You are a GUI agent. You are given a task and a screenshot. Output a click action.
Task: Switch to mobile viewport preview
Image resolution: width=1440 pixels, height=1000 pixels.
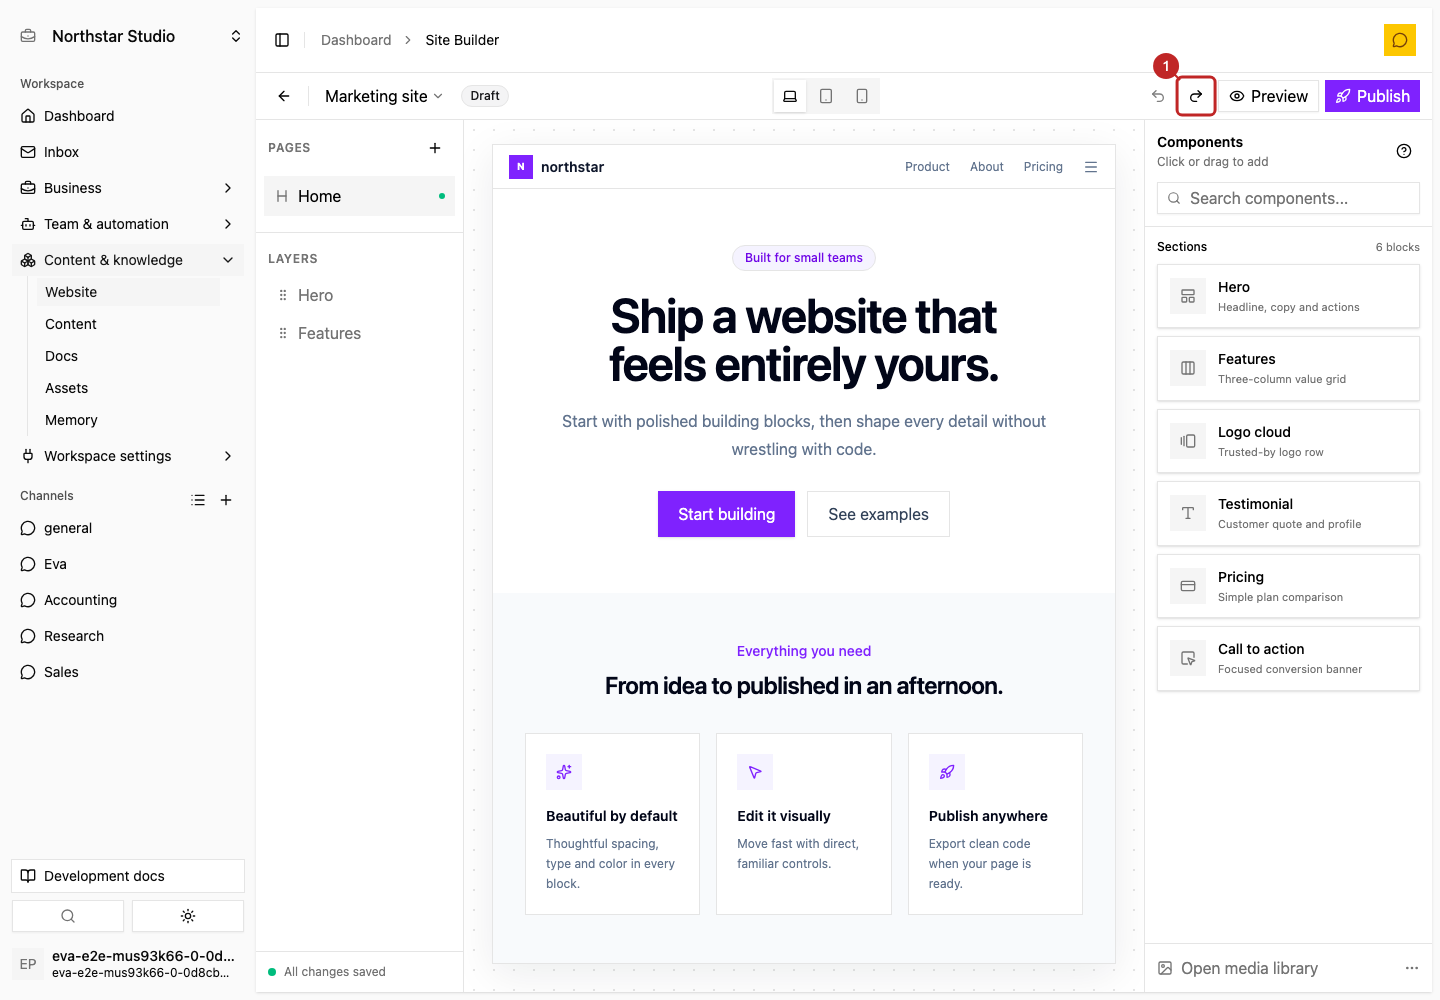pyautogui.click(x=862, y=96)
